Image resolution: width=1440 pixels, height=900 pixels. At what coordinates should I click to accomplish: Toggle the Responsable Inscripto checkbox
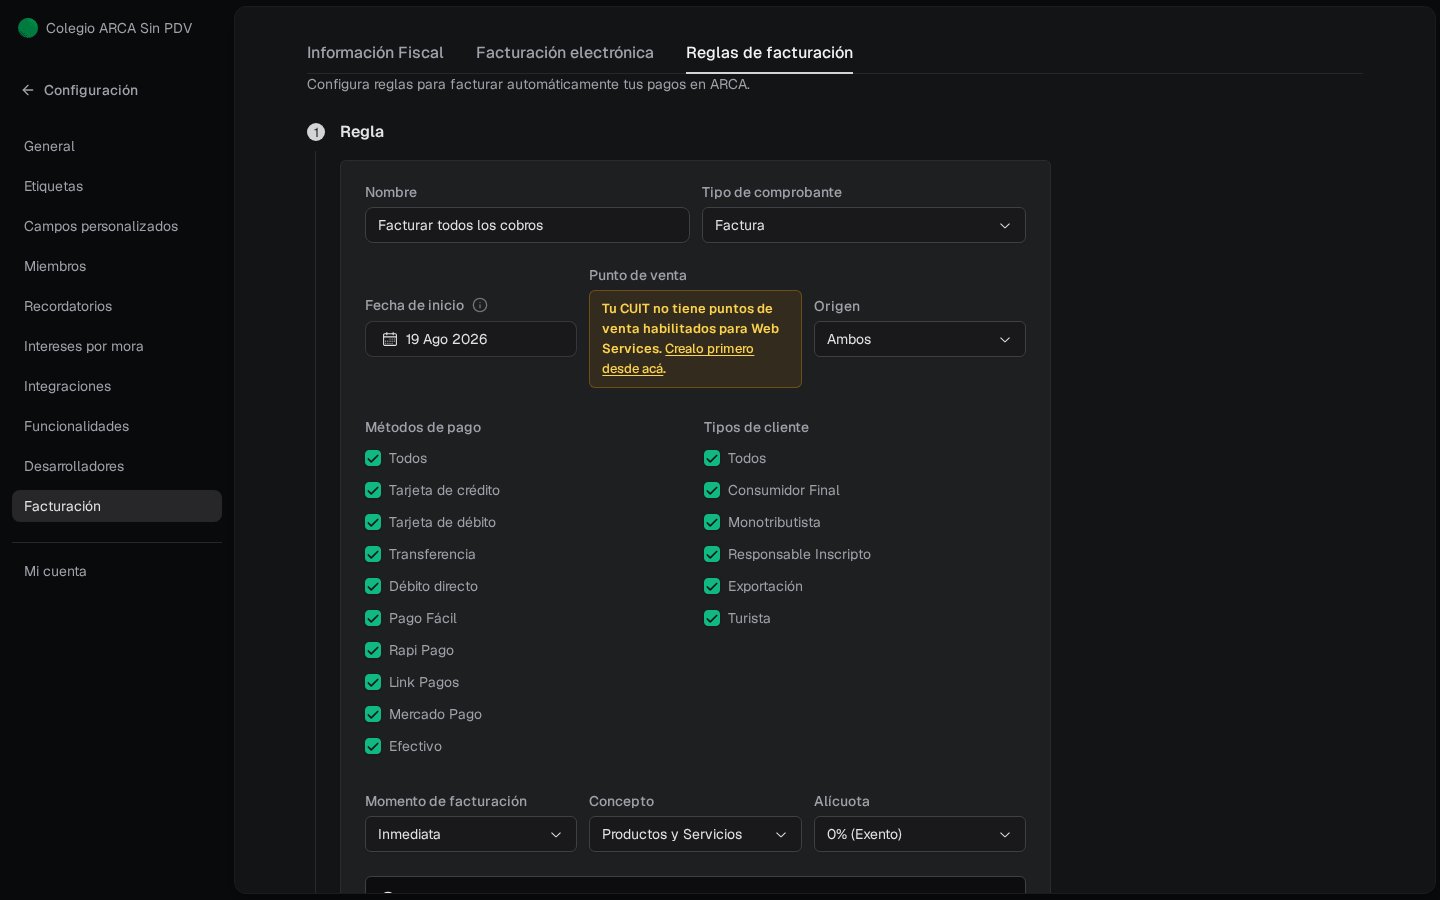point(712,554)
